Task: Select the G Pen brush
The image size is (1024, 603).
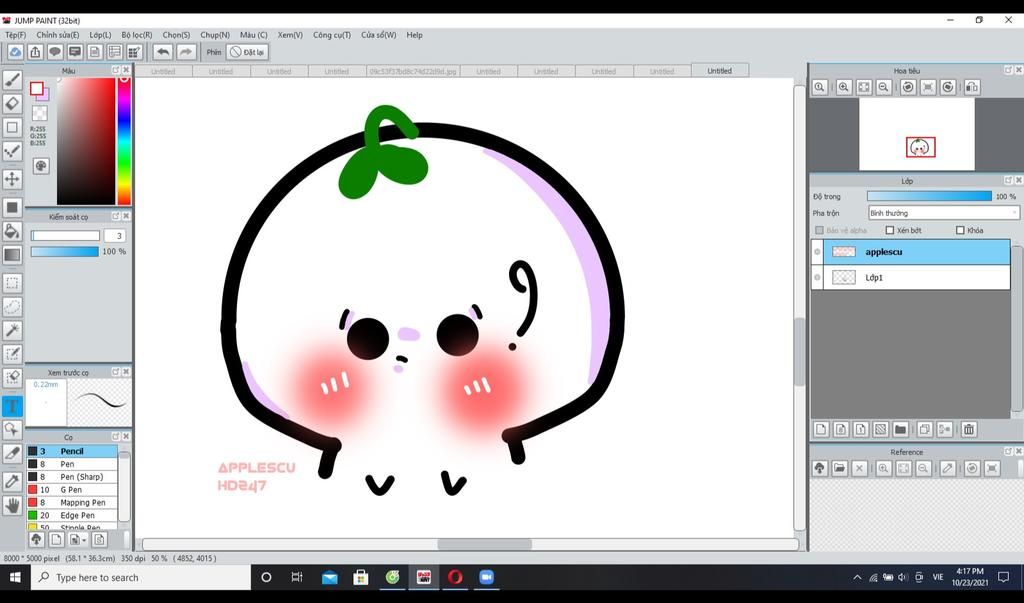Action: pyautogui.click(x=71, y=489)
